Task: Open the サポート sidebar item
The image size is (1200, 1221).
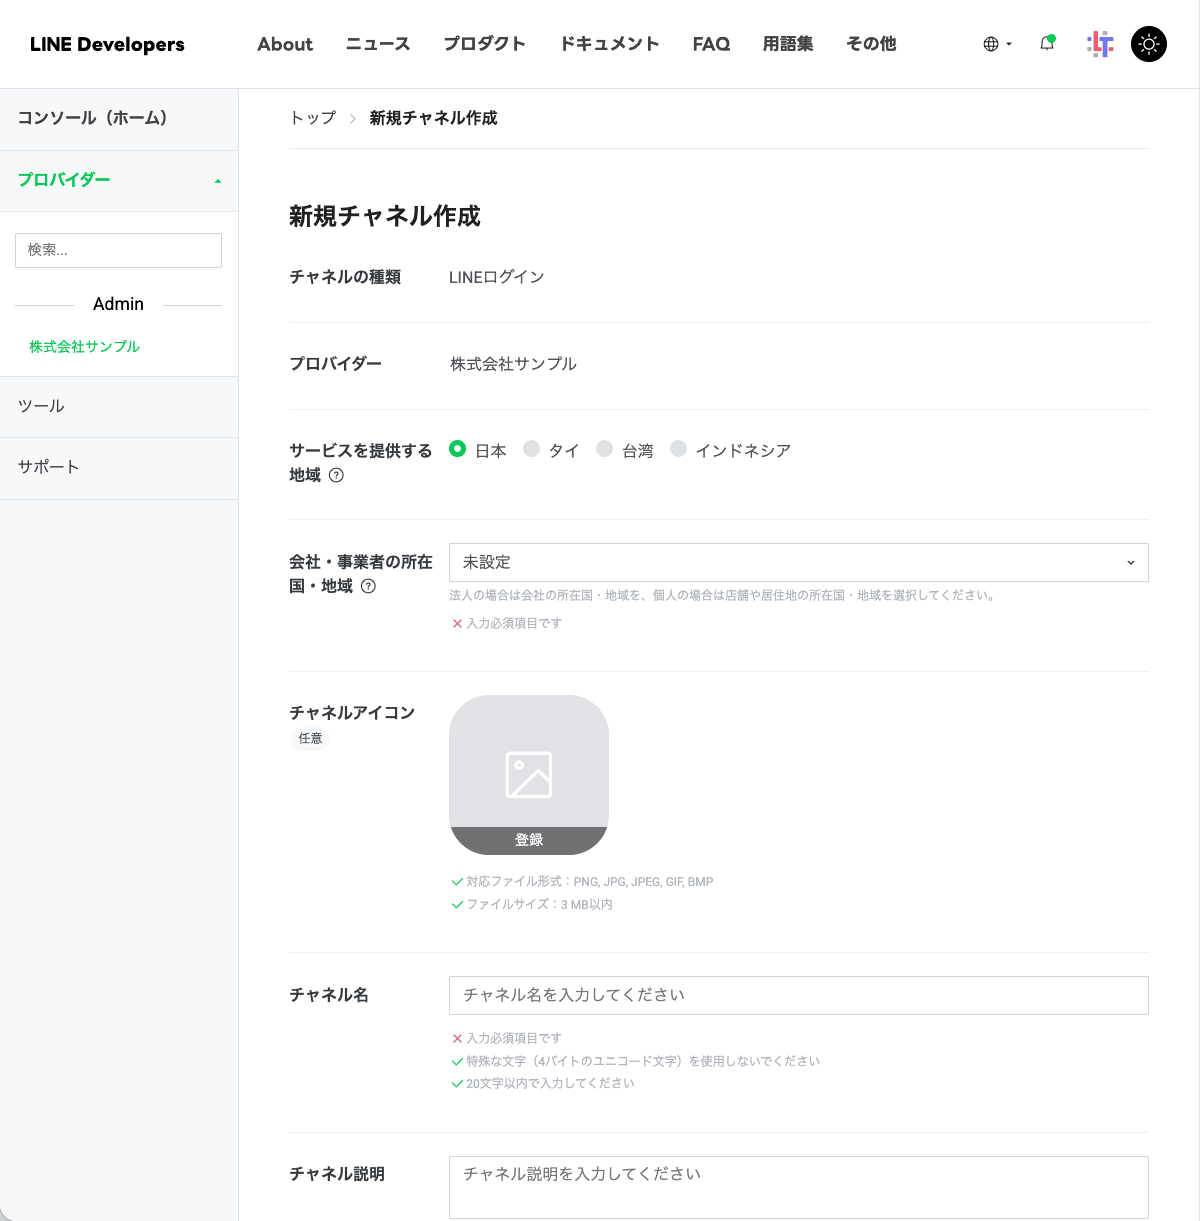Action: (x=119, y=468)
